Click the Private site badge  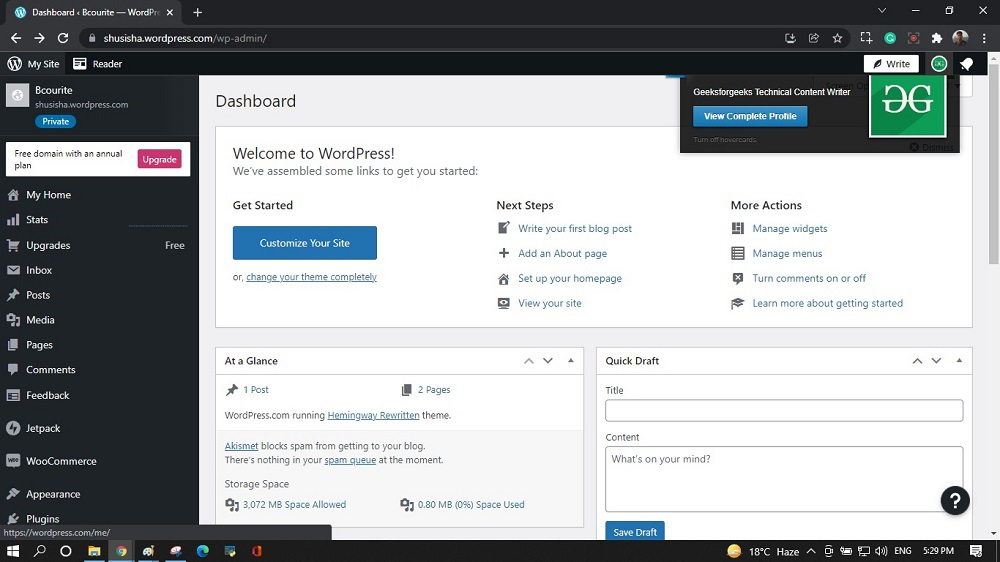click(55, 121)
